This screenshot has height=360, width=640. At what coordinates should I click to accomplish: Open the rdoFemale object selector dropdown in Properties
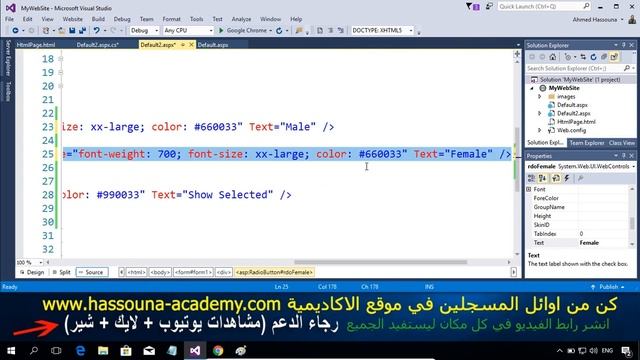pos(633,167)
